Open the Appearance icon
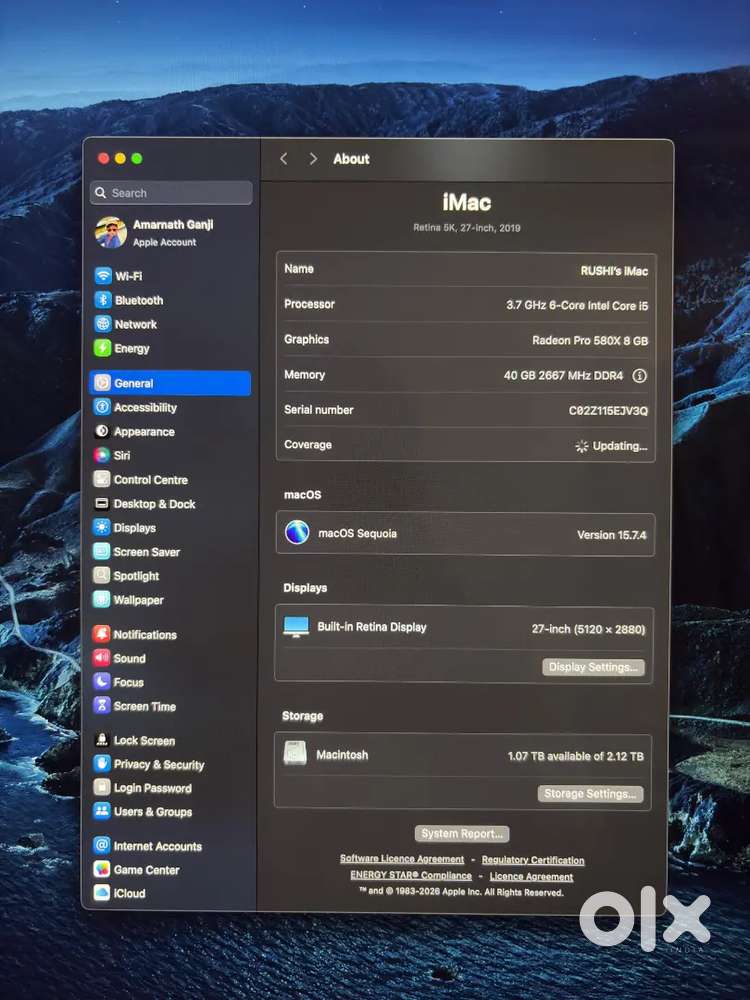The width and height of the screenshot is (750, 1000). (x=102, y=431)
